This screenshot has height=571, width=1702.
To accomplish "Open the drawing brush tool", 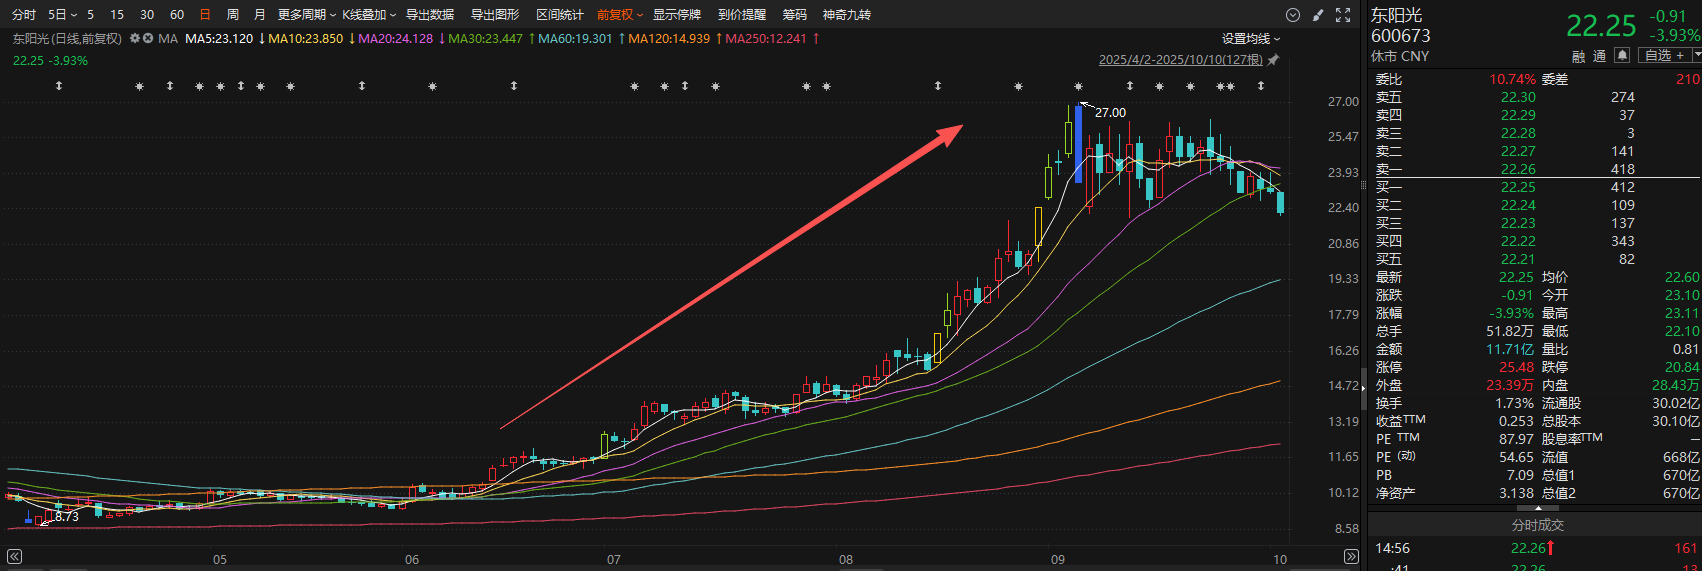I will 1318,15.
